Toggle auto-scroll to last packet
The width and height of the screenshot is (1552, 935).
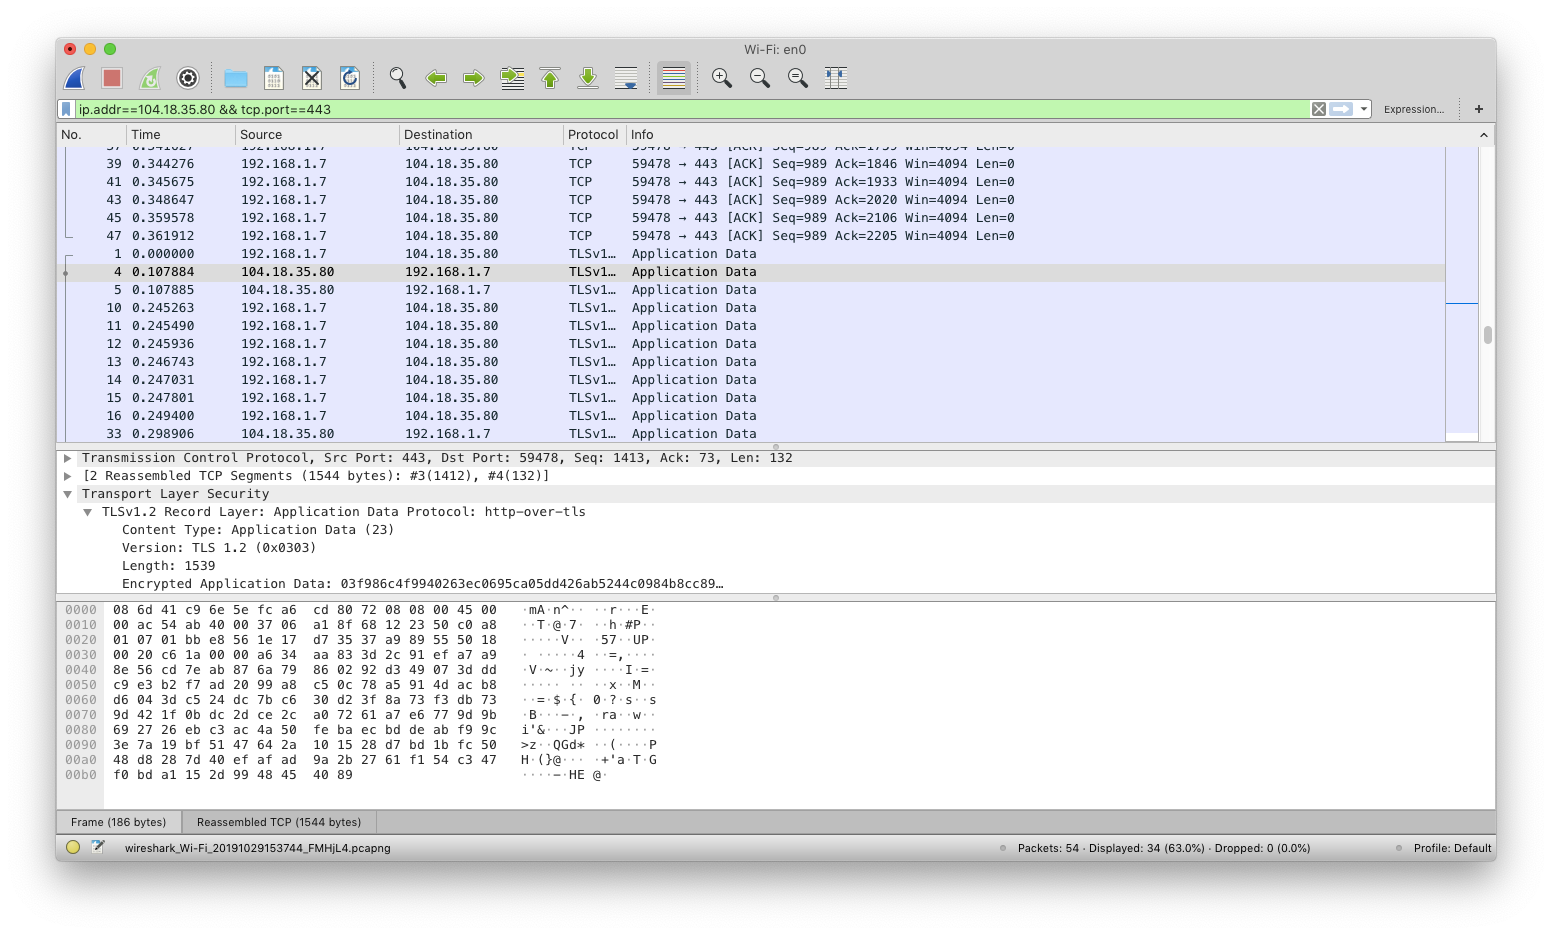point(626,78)
